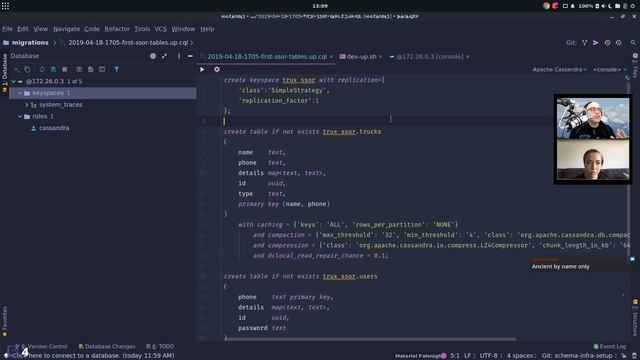This screenshot has height=360, width=640.
Task: Open the Refactor menu
Action: tap(117, 29)
